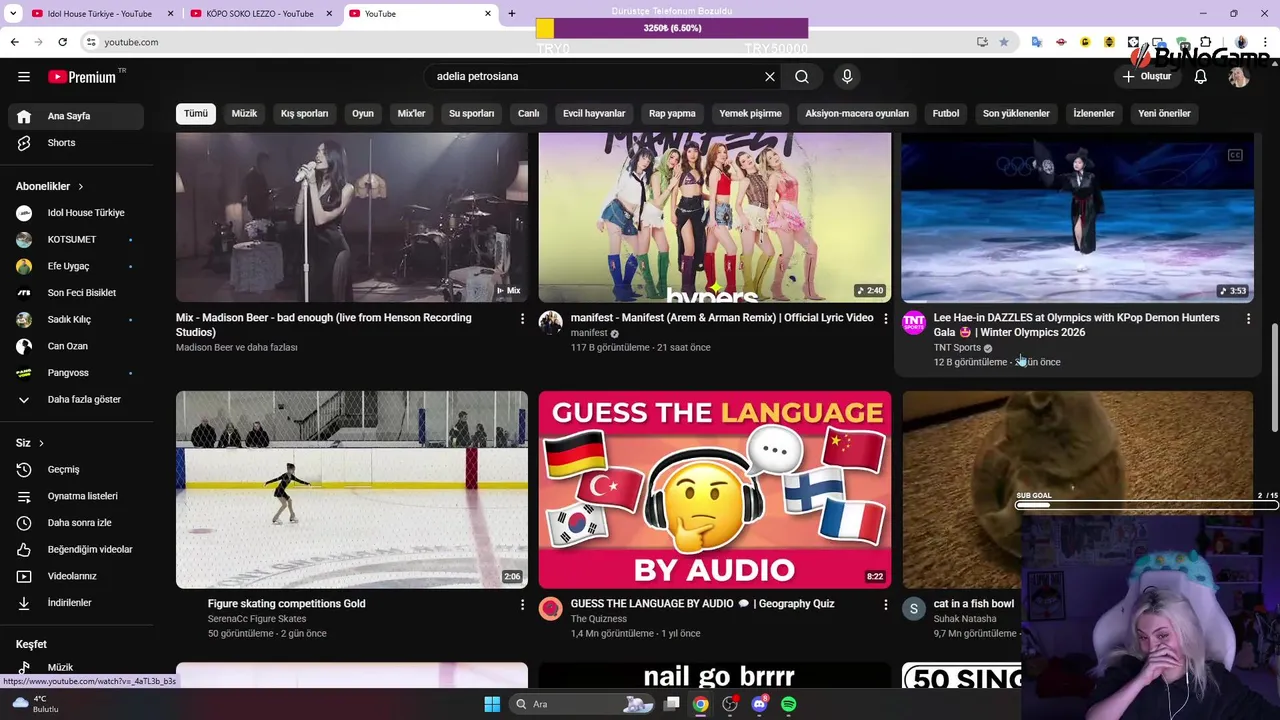Viewport: 1280px width, 720px height.
Task: Open Discord from the taskbar
Action: pos(759,704)
